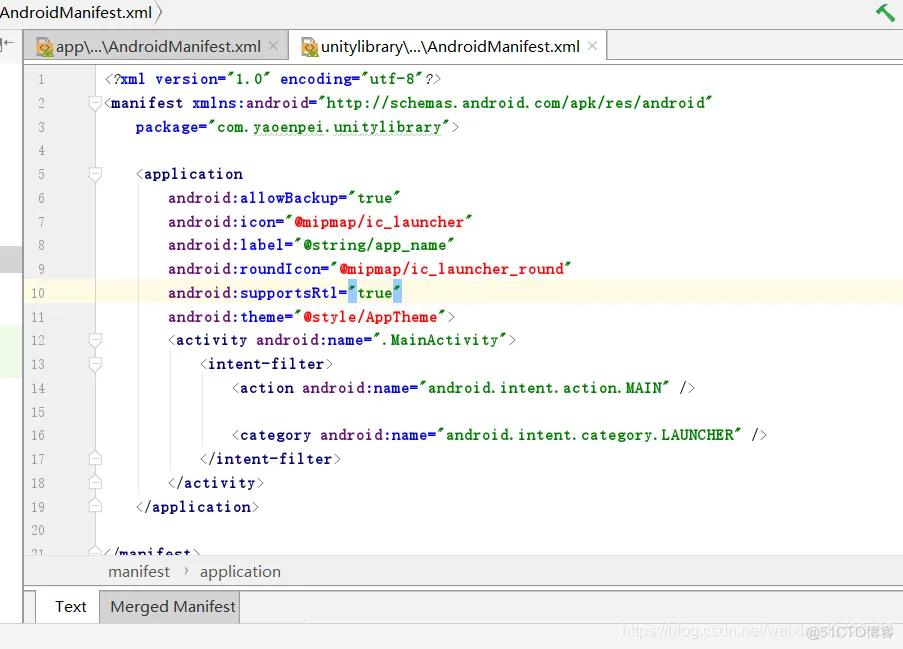Switch to app\...\AndroidManifest.xml tab
The image size is (903, 649).
(x=158, y=47)
